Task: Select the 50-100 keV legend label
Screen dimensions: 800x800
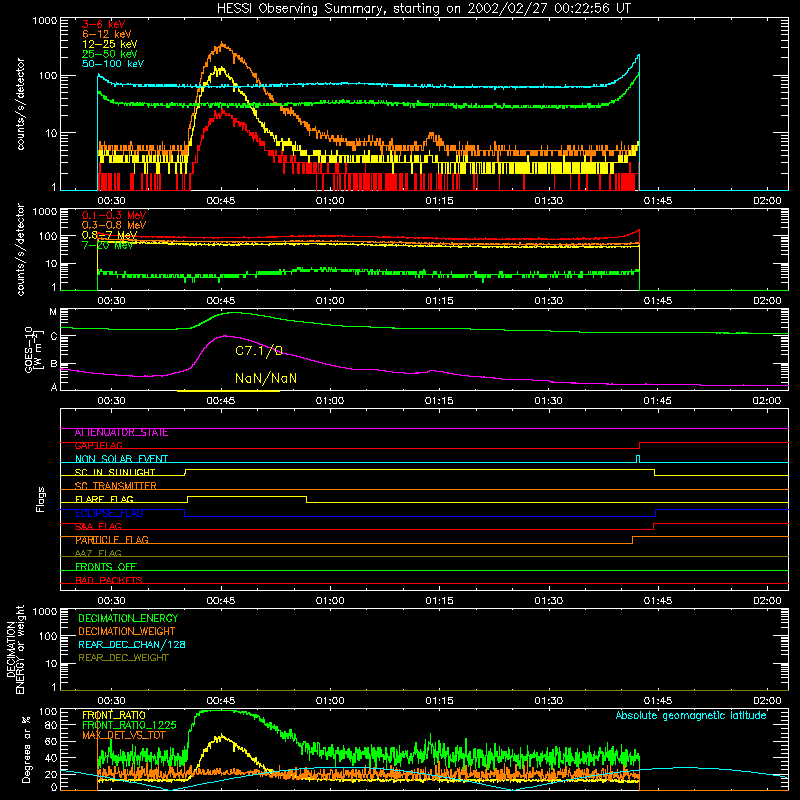Action: pos(113,64)
